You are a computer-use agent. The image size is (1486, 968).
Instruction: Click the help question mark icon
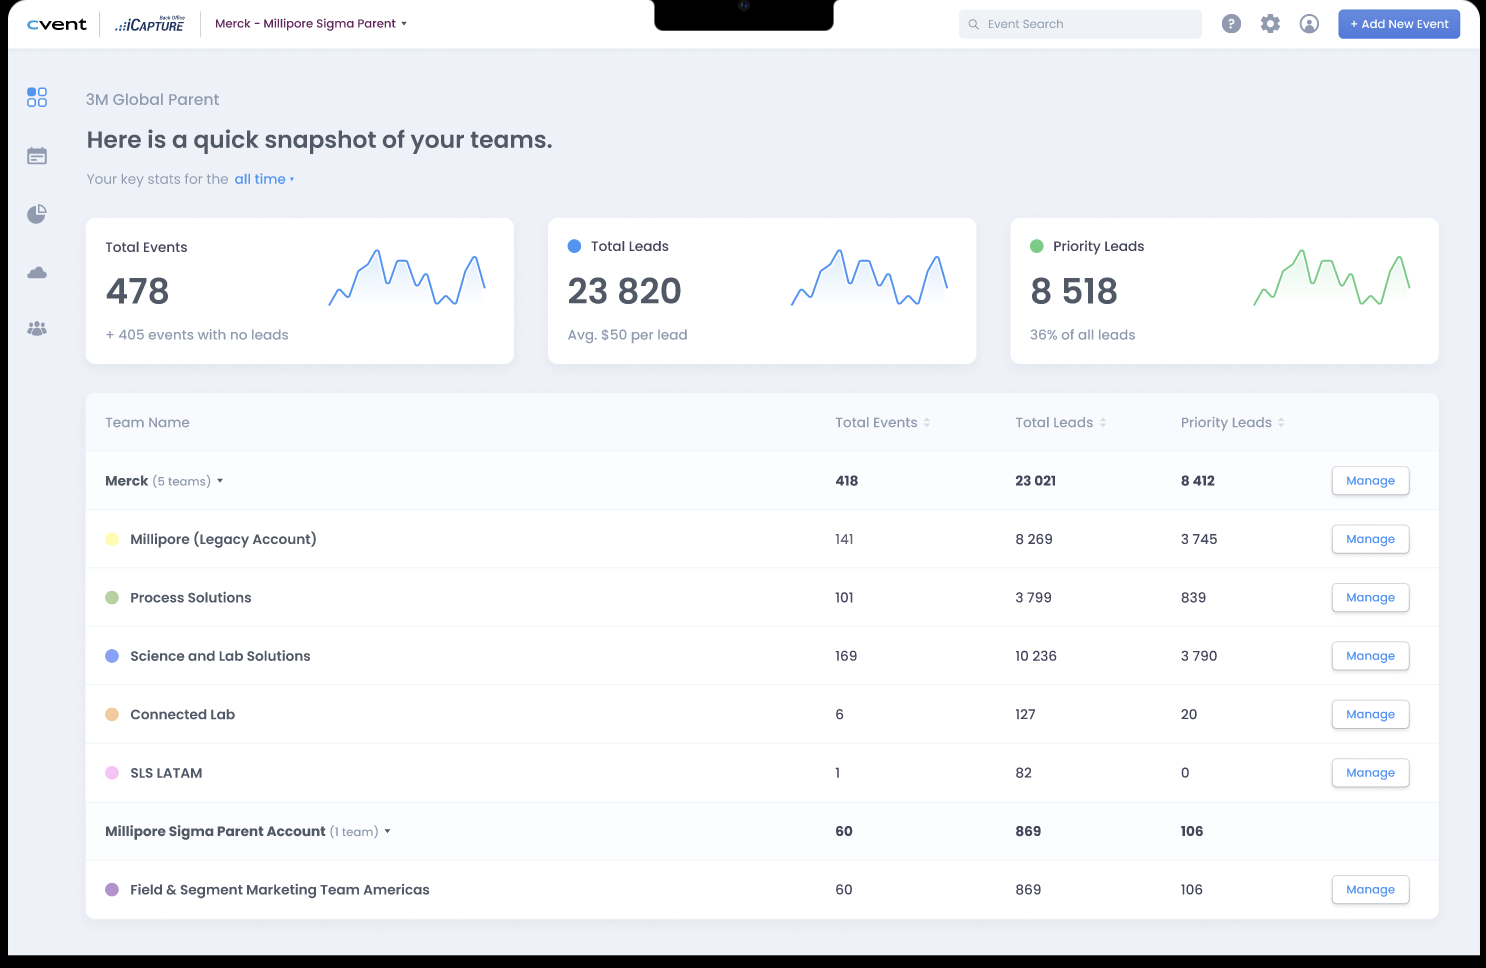[x=1231, y=24]
